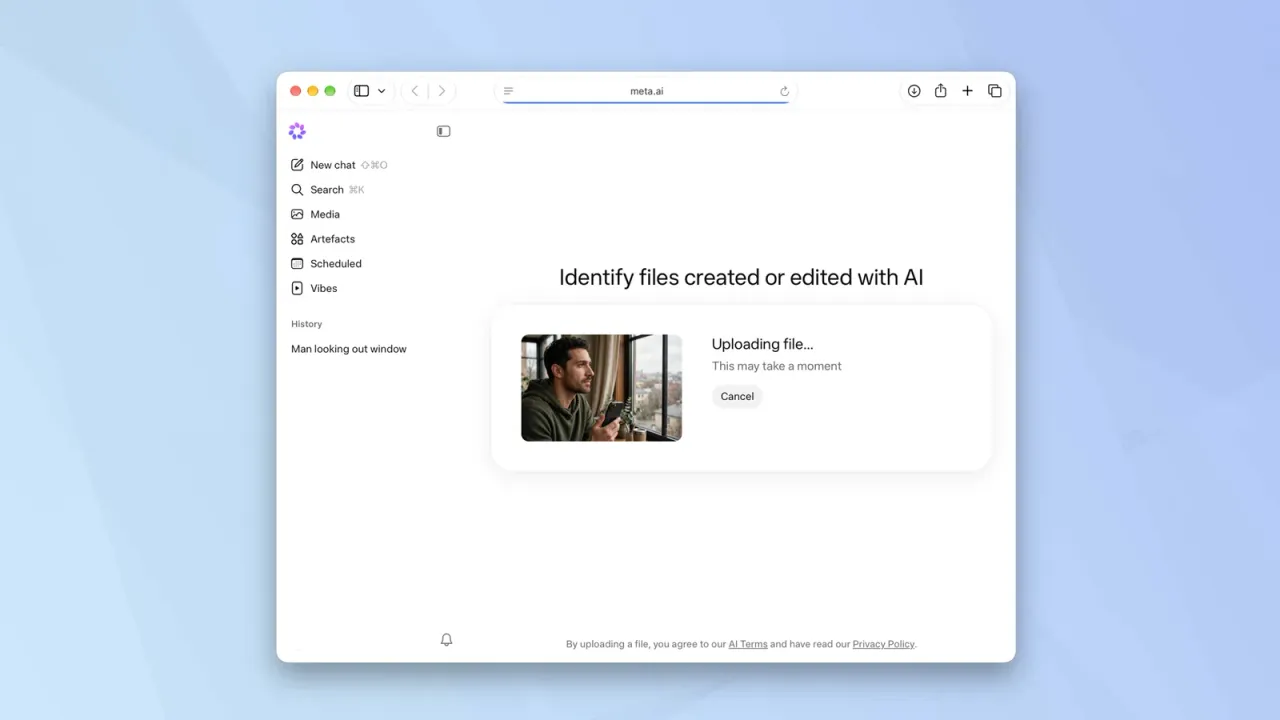This screenshot has height=720, width=1280.
Task: Open the Media section
Action: pos(315,214)
